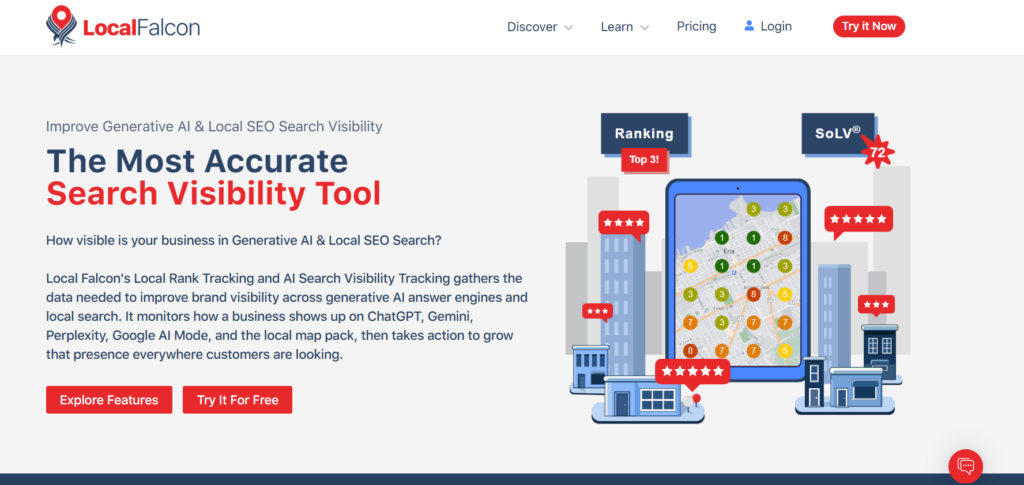Click the SoLV badge in the illustration
This screenshot has height=485, width=1024.
(838, 134)
